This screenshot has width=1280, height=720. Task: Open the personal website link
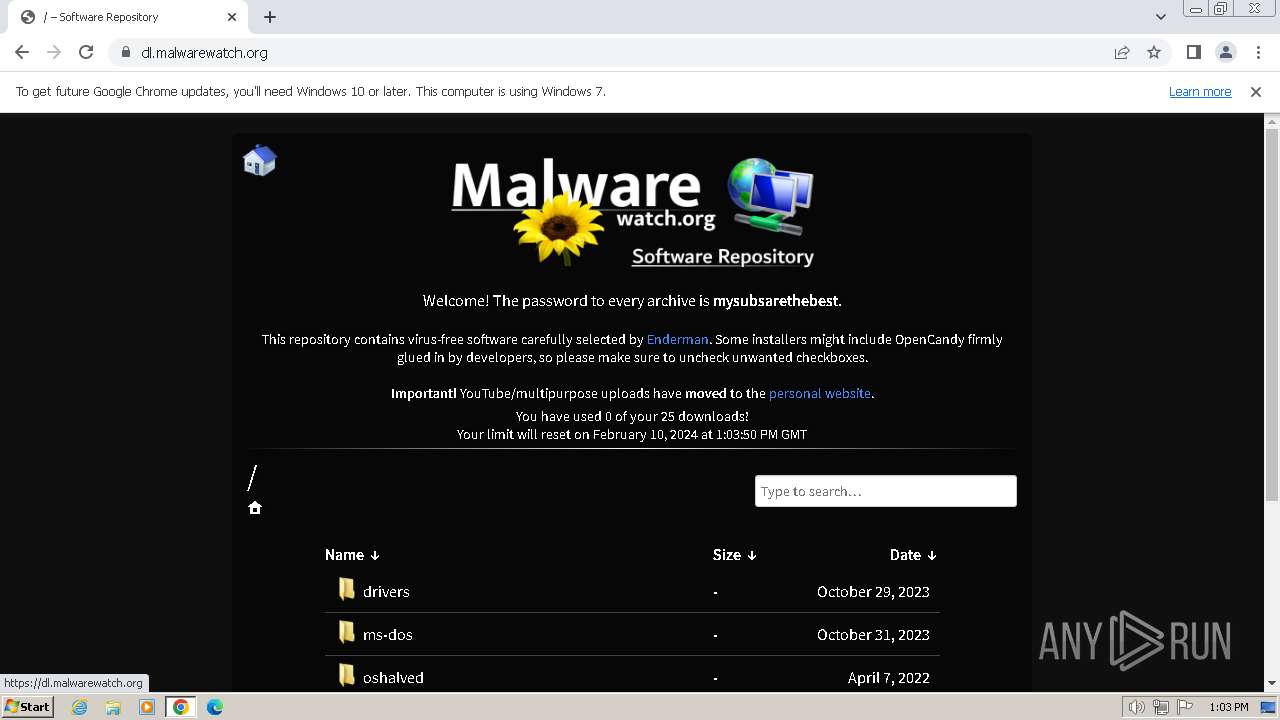coord(820,393)
